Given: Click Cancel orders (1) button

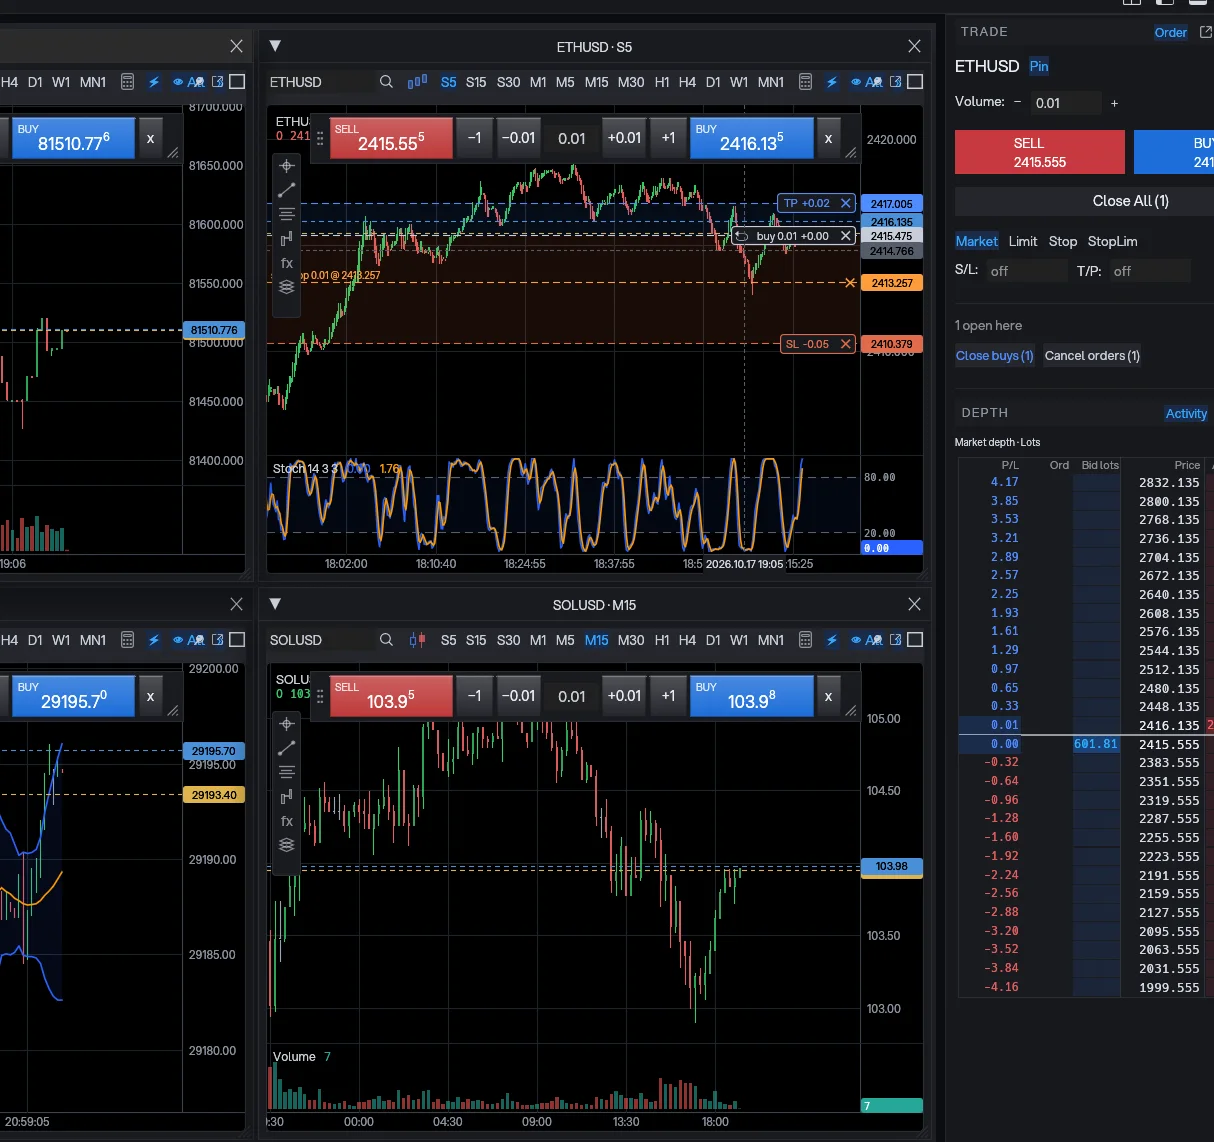Looking at the screenshot, I should point(1092,356).
